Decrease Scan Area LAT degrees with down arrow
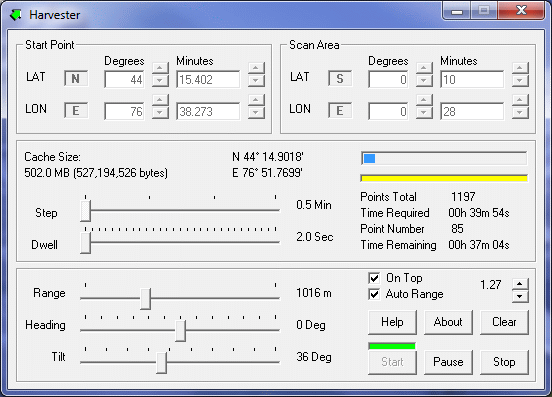 tap(424, 81)
